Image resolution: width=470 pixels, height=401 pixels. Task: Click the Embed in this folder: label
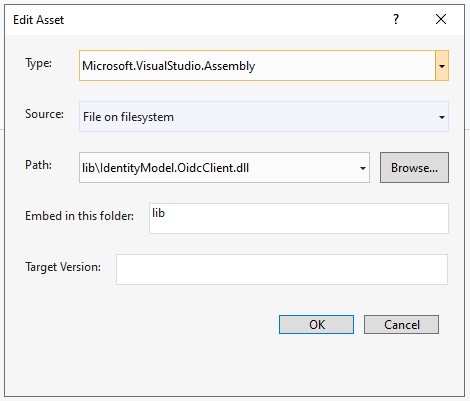click(79, 216)
